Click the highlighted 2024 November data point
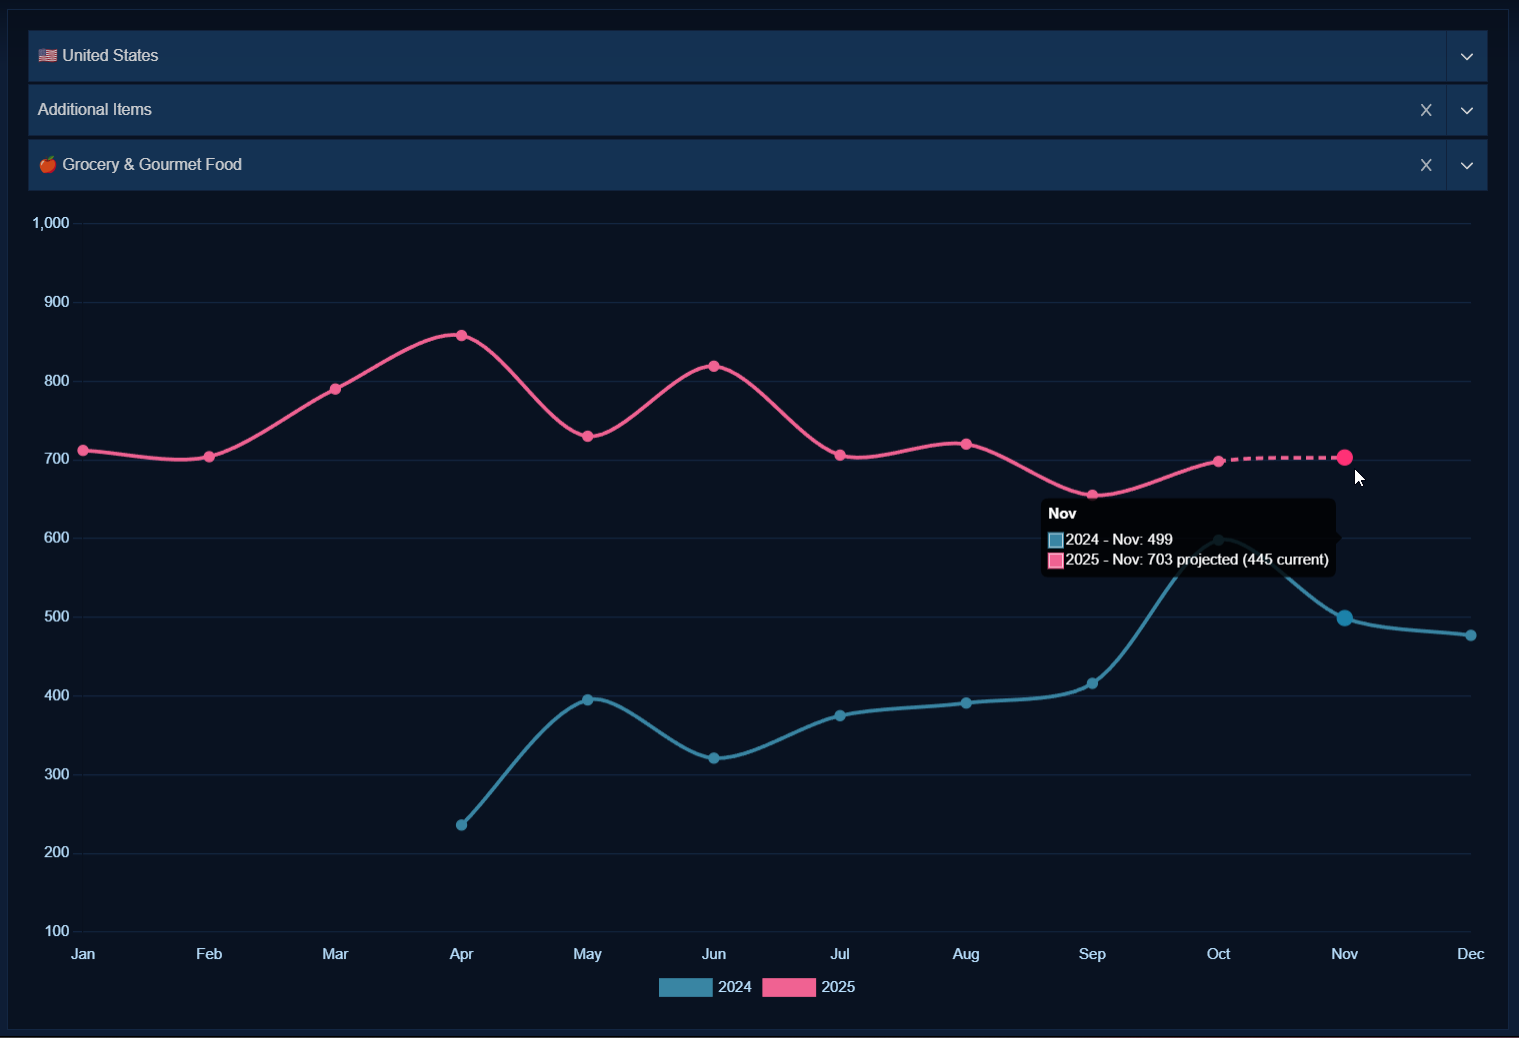Screen dimensions: 1519x1038 coord(1344,618)
